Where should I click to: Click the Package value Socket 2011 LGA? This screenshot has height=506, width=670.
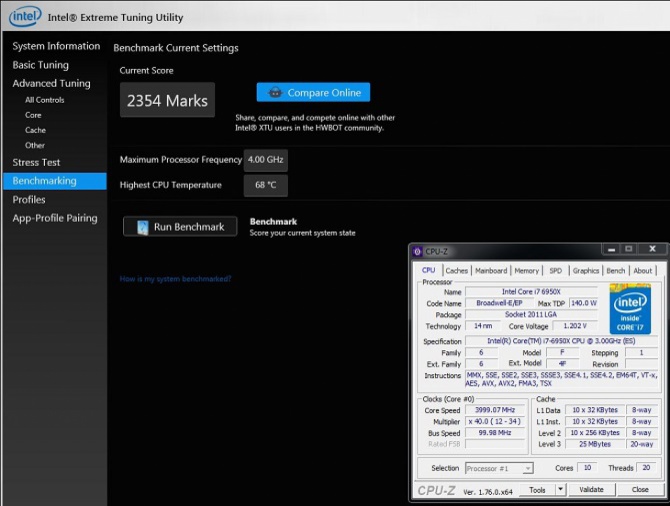(x=531, y=315)
